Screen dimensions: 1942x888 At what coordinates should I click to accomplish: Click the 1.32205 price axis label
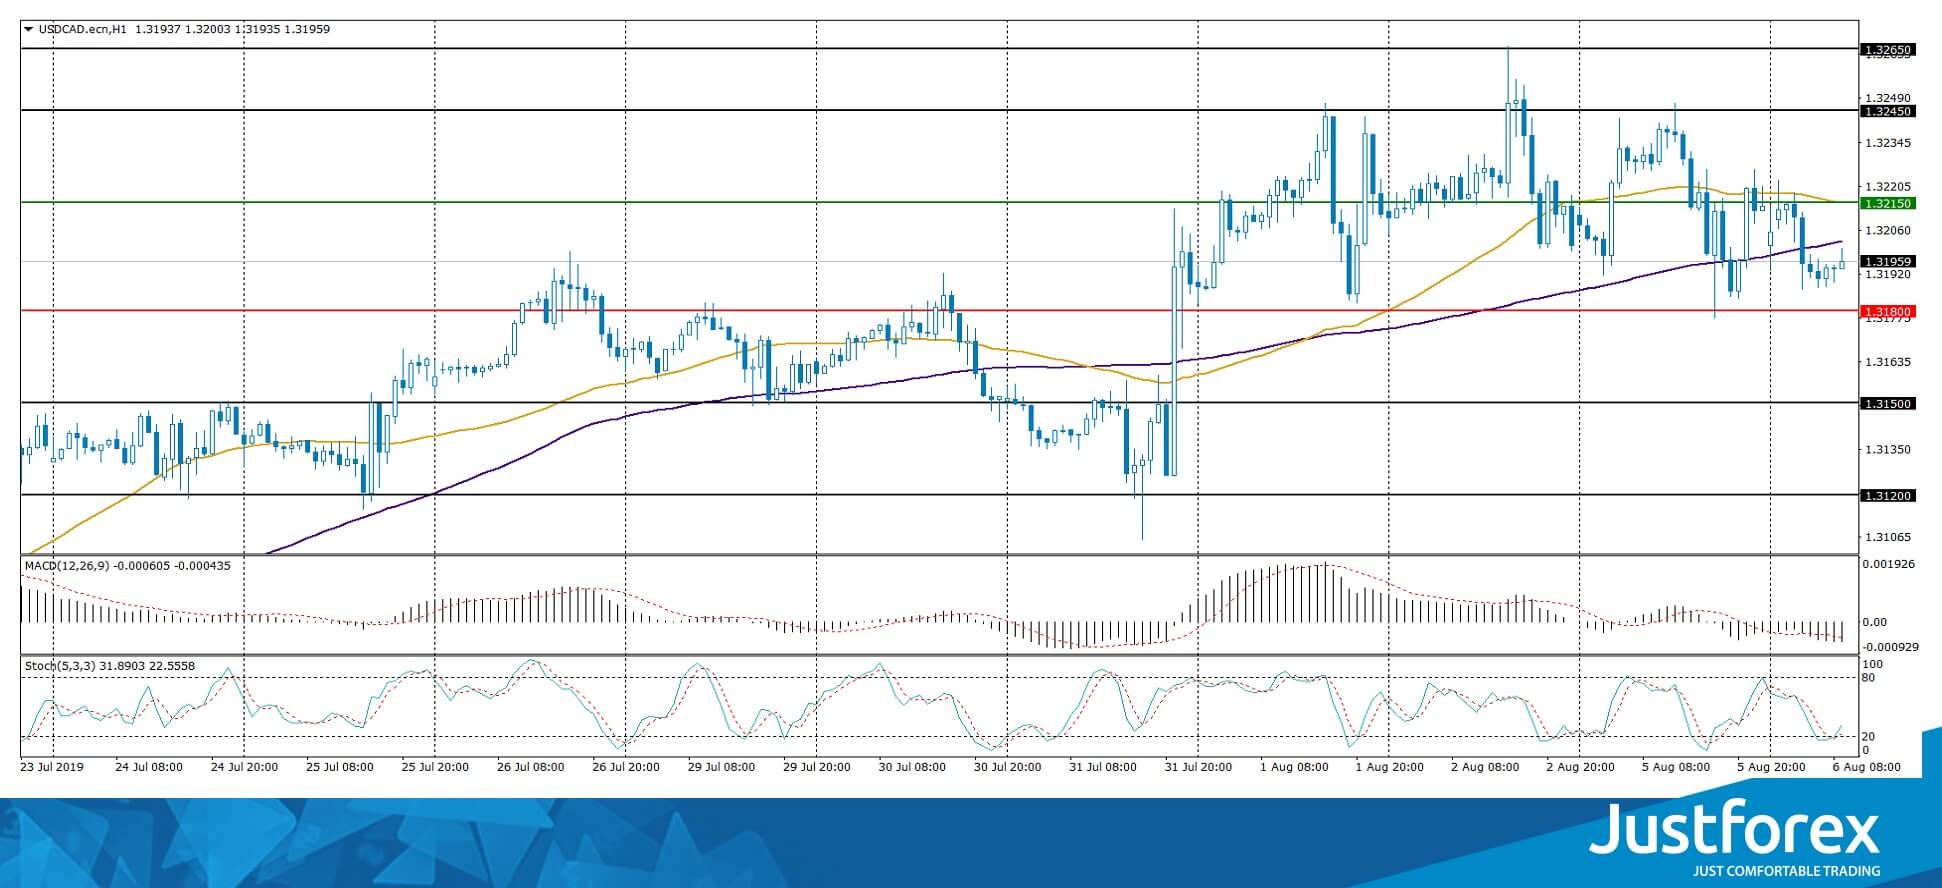click(x=1889, y=186)
